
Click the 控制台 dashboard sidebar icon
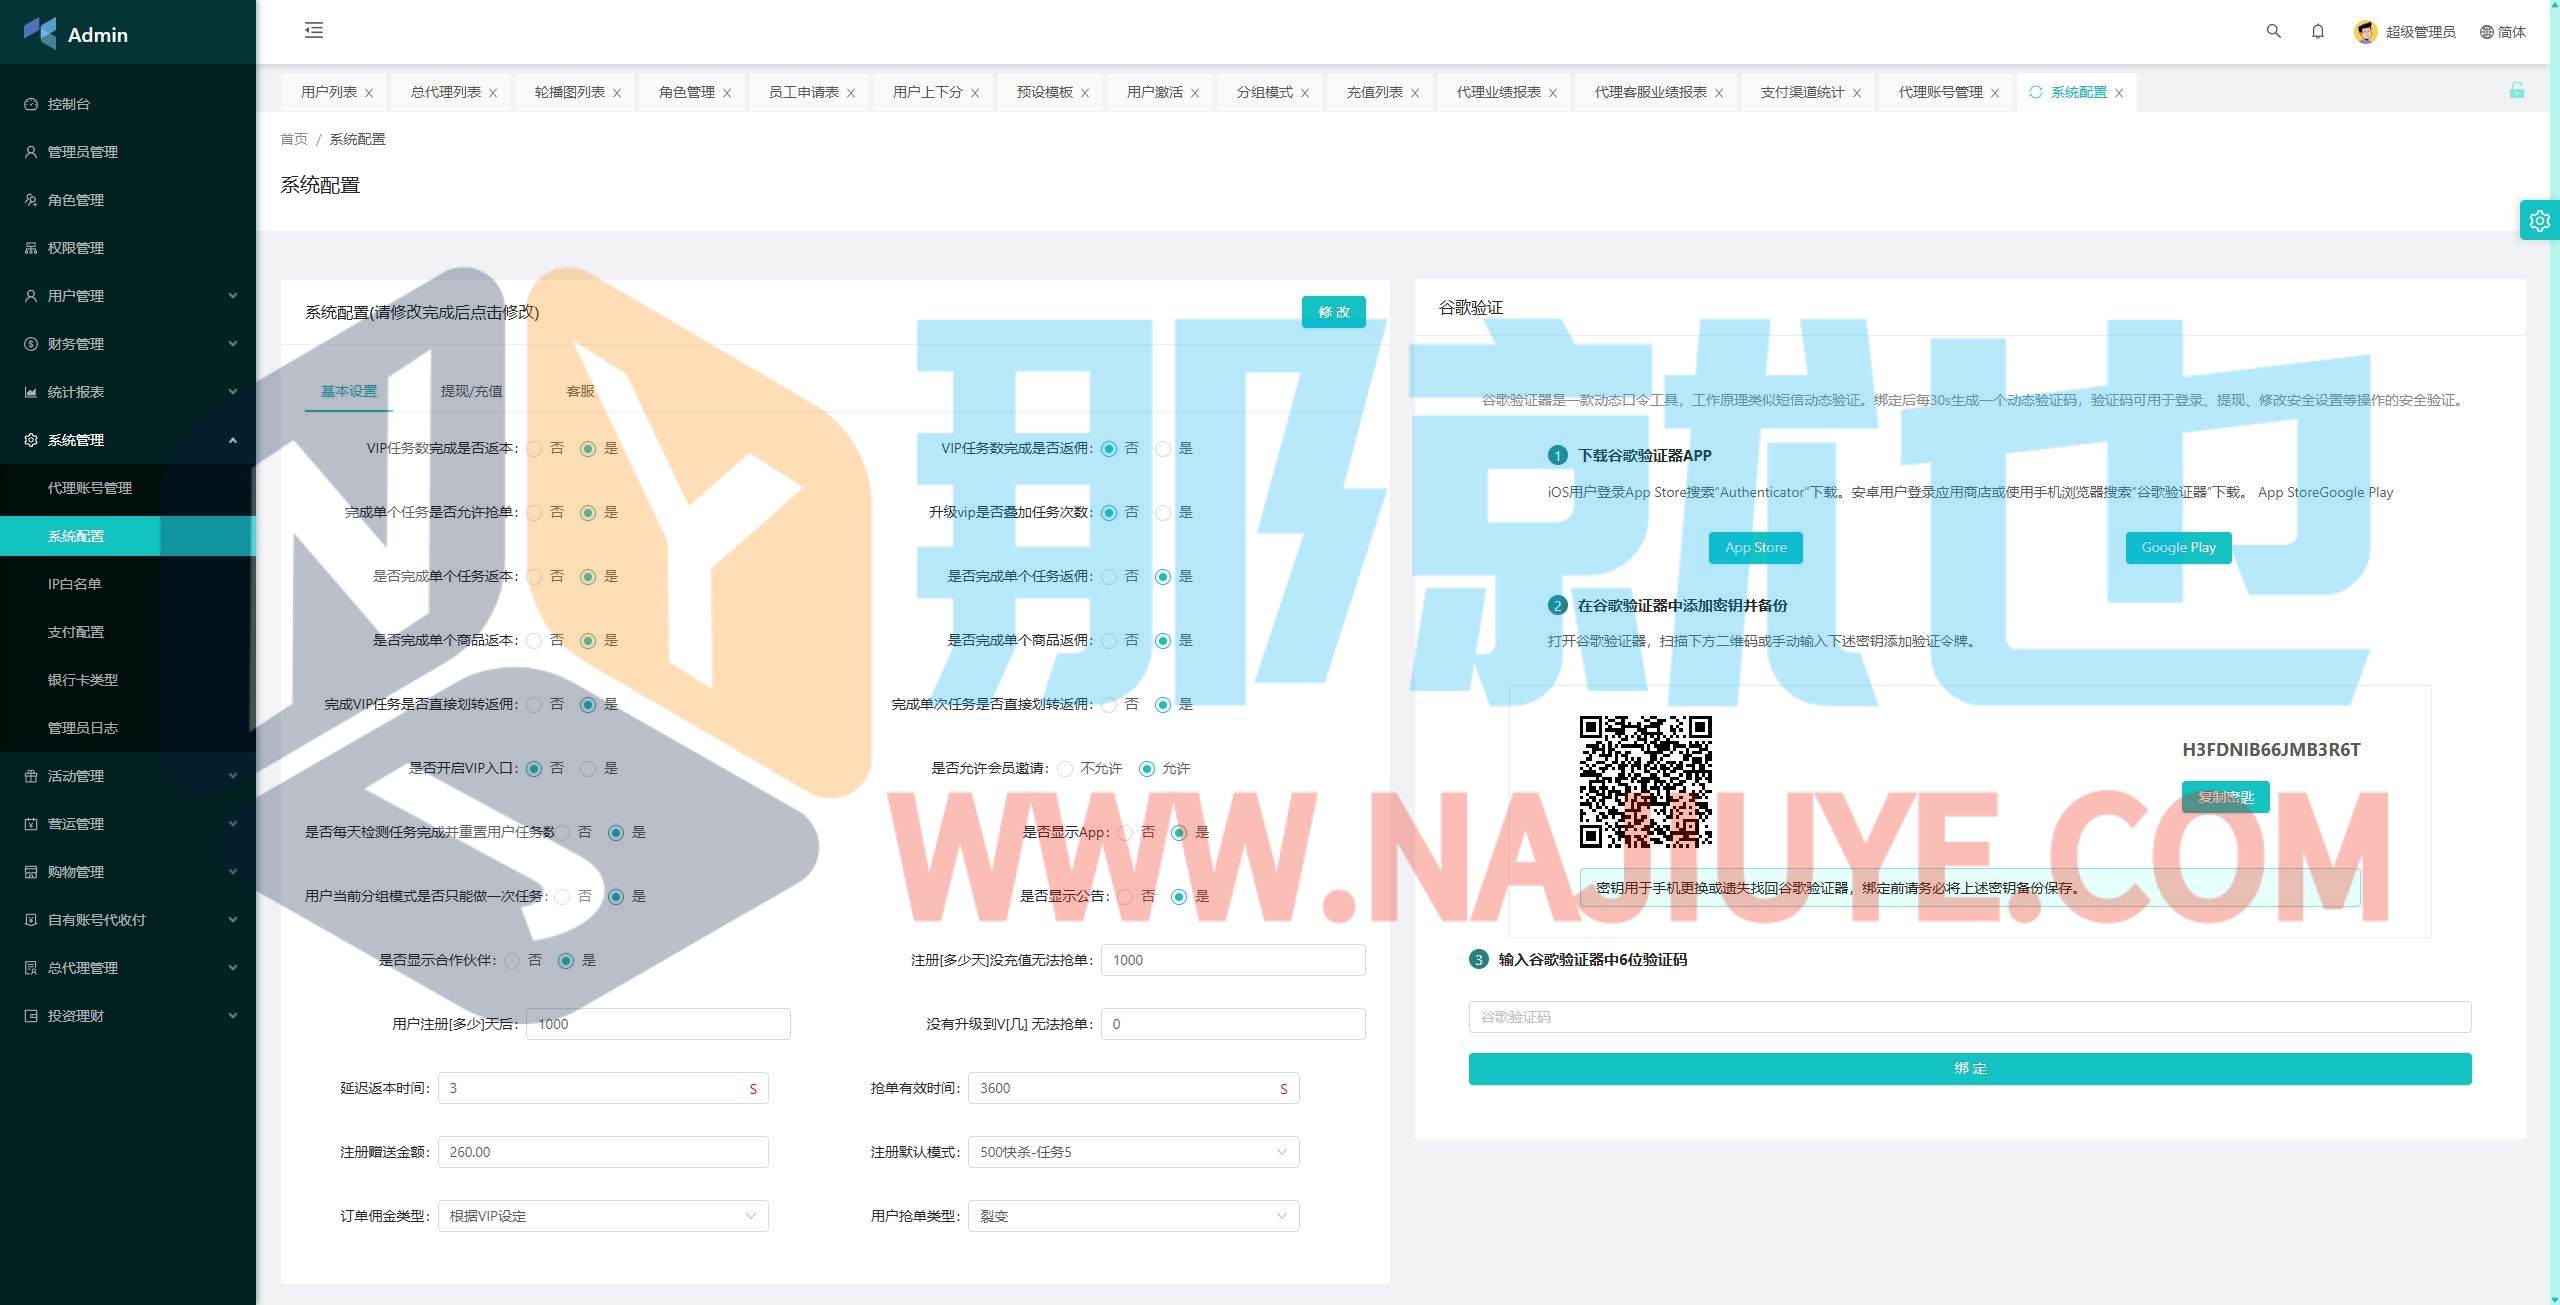pyautogui.click(x=31, y=104)
